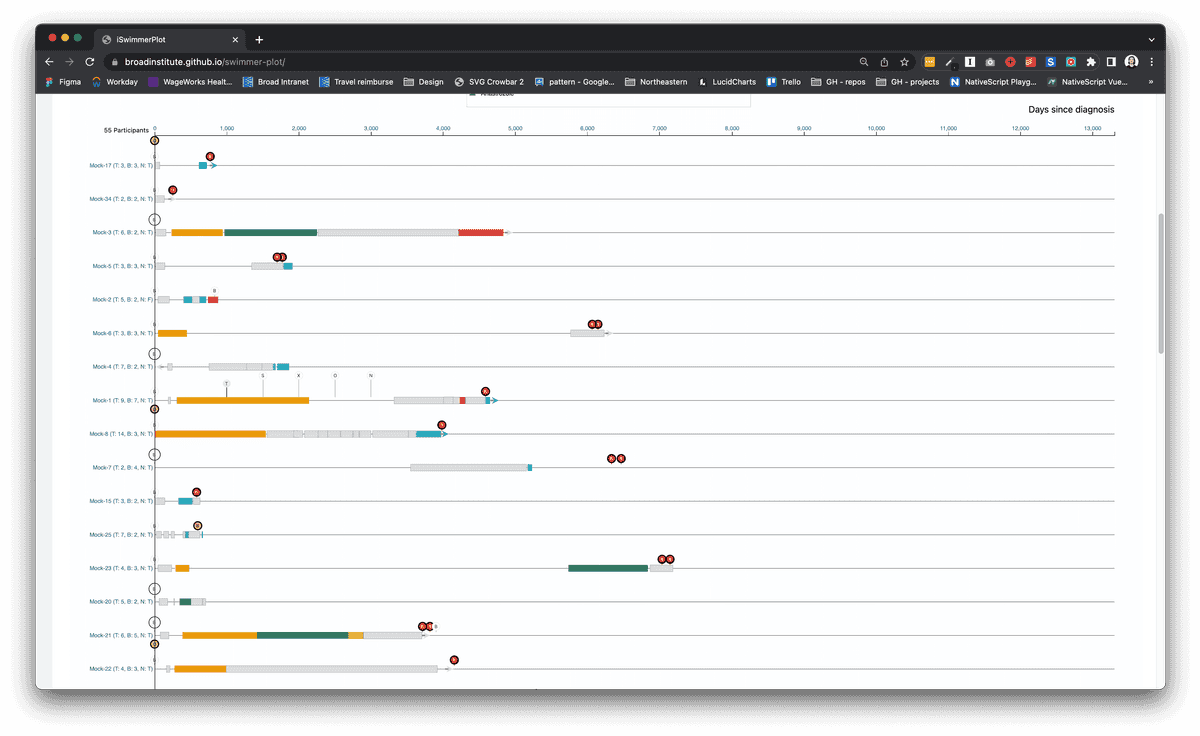The width and height of the screenshot is (1200, 736).
Task: Click the browser reload button
Action: click(90, 61)
